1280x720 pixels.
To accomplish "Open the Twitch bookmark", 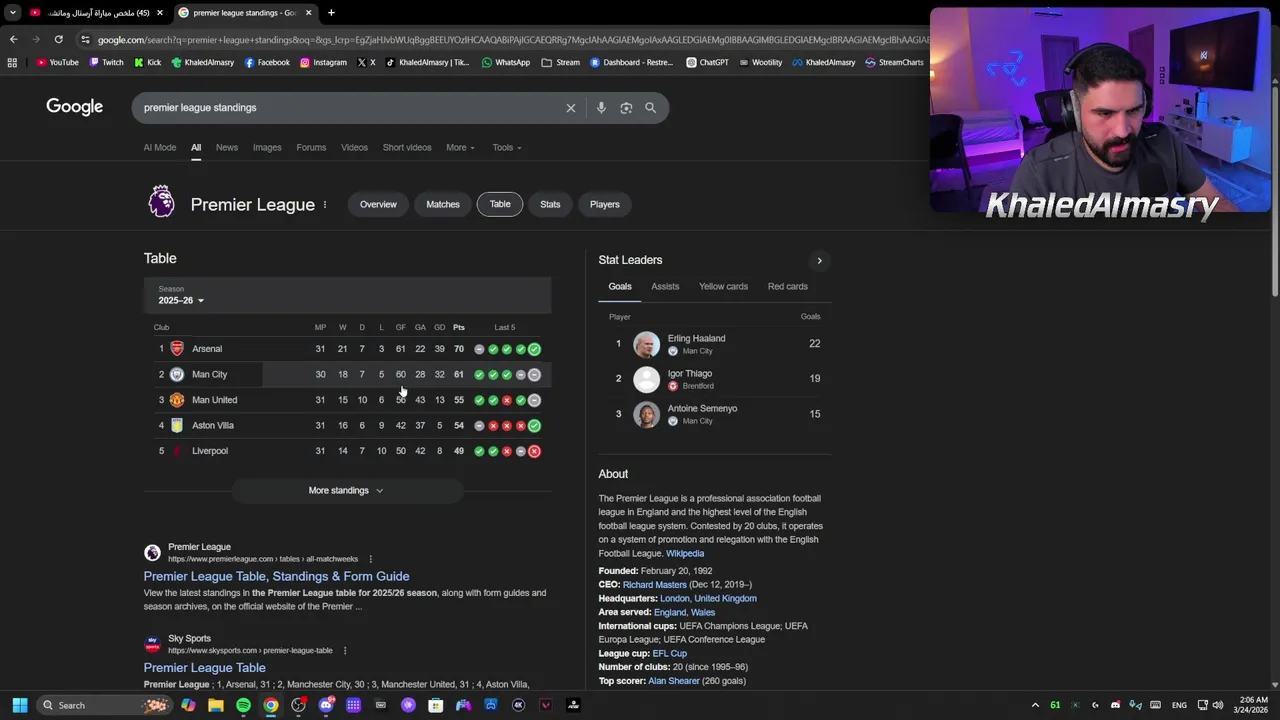I will coord(106,62).
